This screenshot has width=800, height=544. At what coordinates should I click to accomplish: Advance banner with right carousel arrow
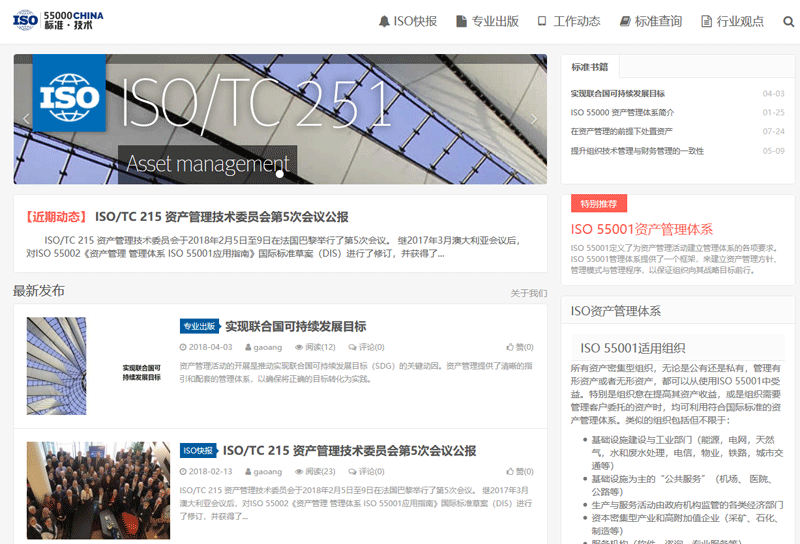(x=534, y=119)
